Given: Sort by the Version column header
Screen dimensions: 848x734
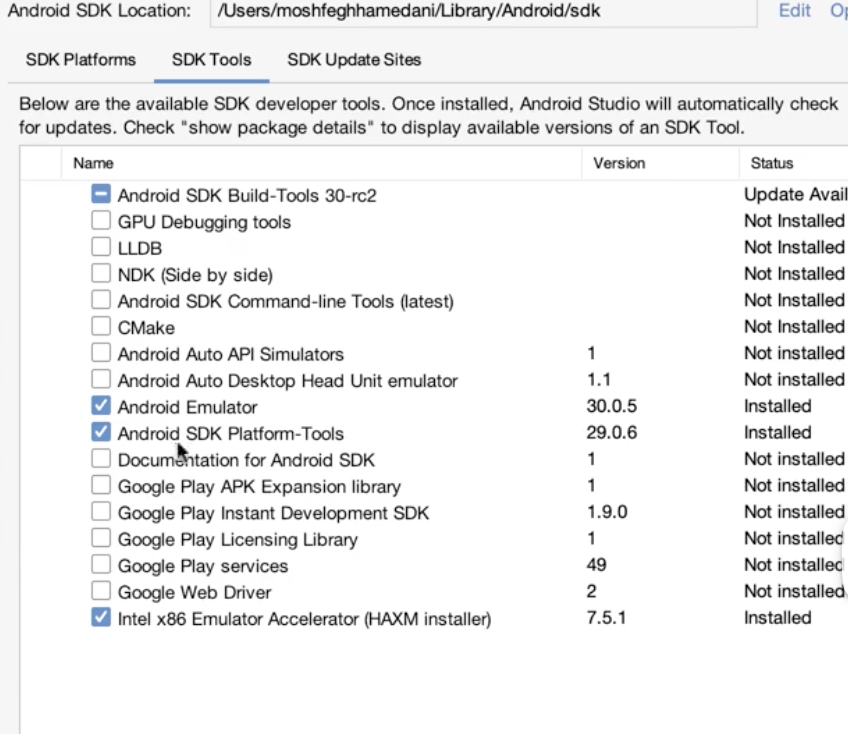Looking at the screenshot, I should tap(660, 163).
